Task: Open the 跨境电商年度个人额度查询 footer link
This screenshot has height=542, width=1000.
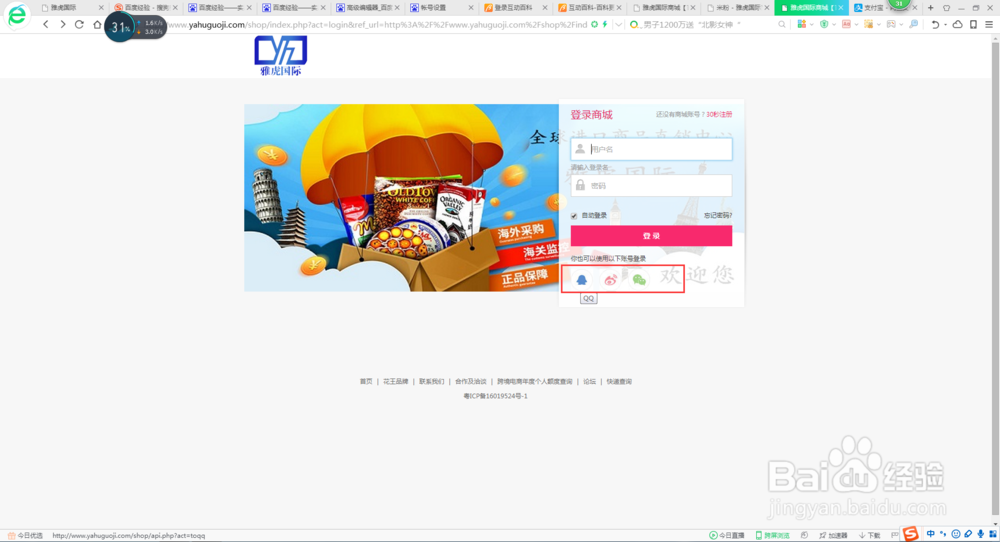Action: pos(534,381)
